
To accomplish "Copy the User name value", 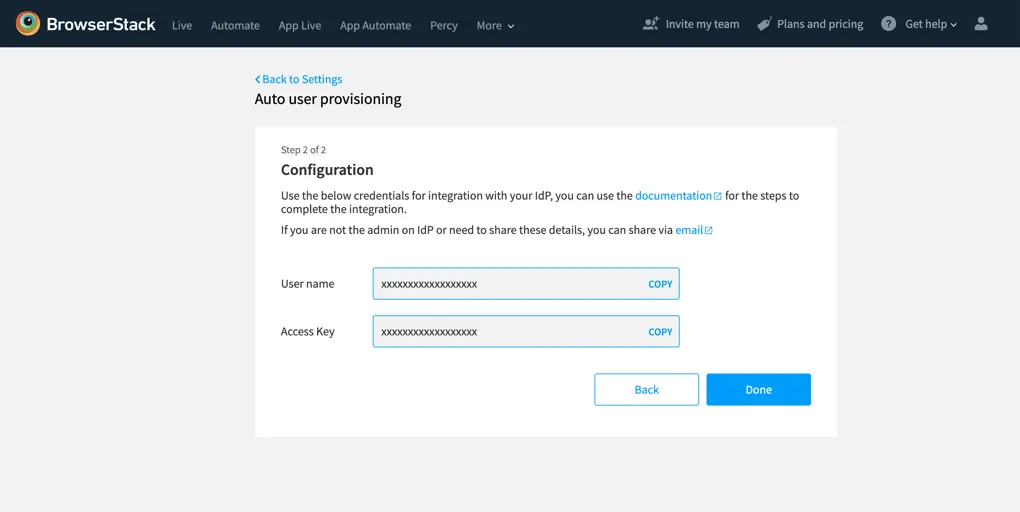I will point(660,284).
